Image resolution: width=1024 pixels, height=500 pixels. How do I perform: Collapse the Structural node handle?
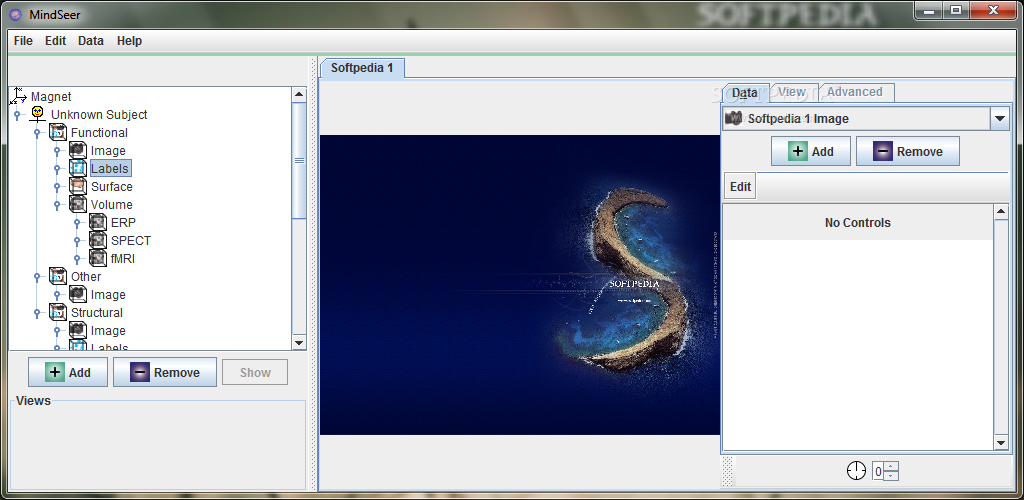pos(37,313)
